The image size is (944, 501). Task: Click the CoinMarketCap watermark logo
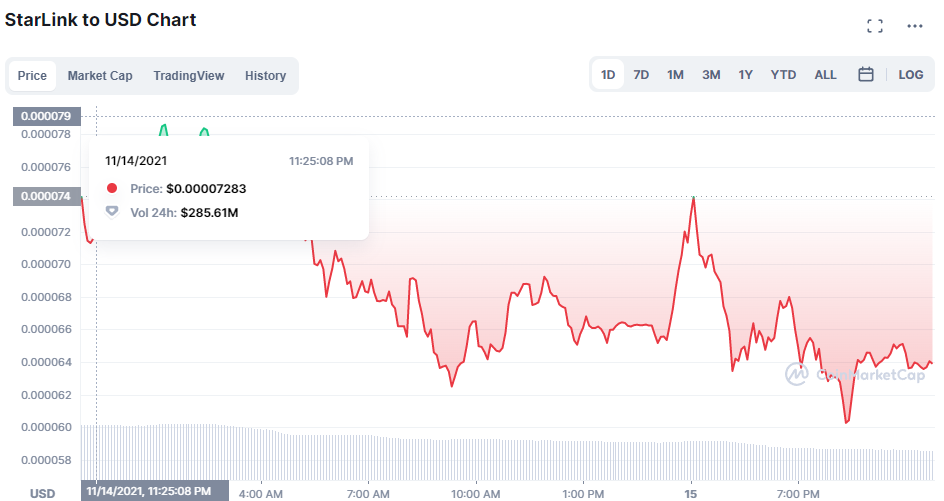pos(856,374)
